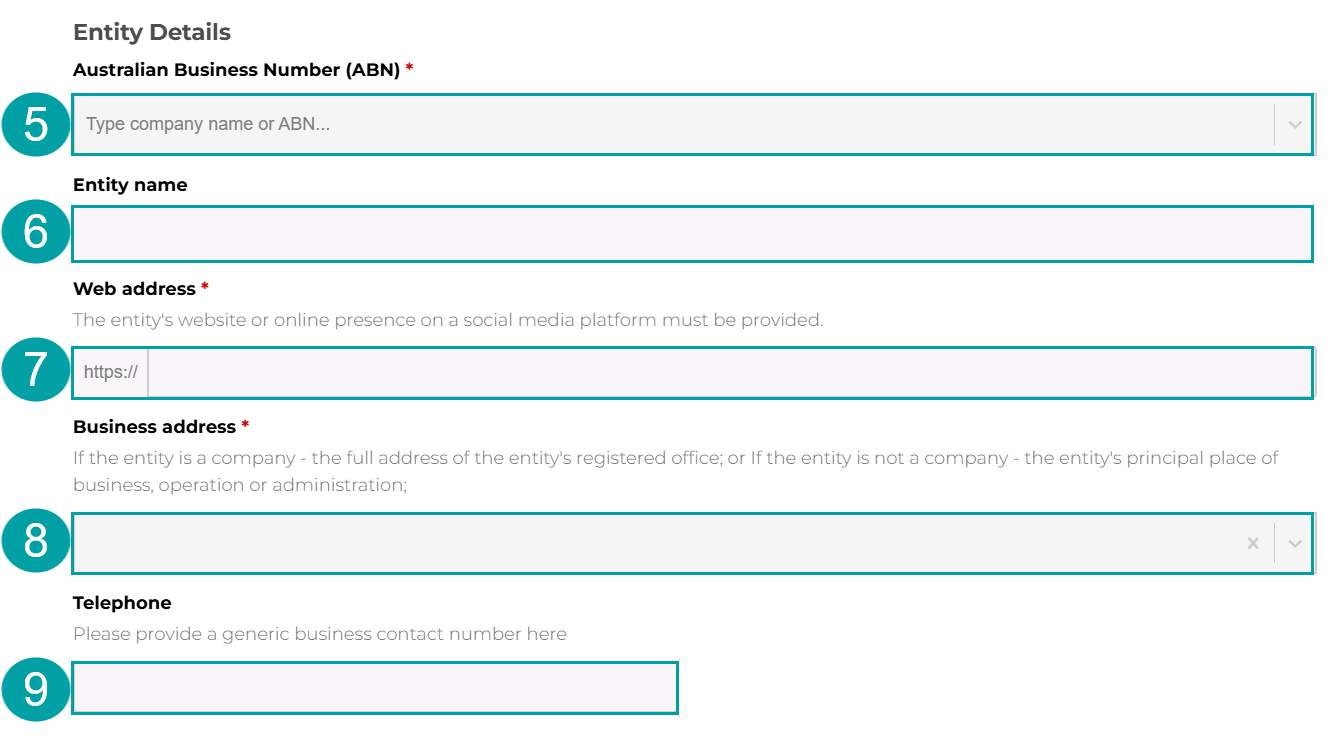Click the clear (×) icon in Business address
The height and width of the screenshot is (737, 1335).
[1253, 543]
